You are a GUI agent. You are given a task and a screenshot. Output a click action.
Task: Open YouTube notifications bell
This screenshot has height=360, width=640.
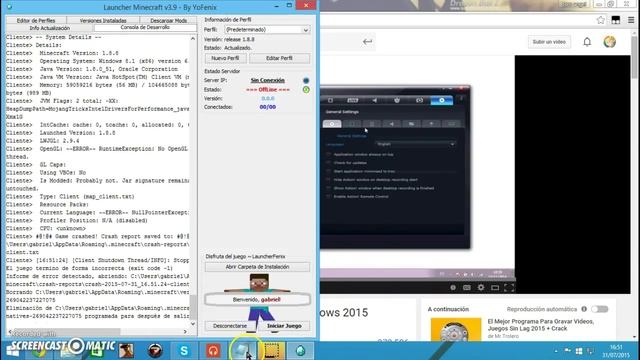point(587,42)
